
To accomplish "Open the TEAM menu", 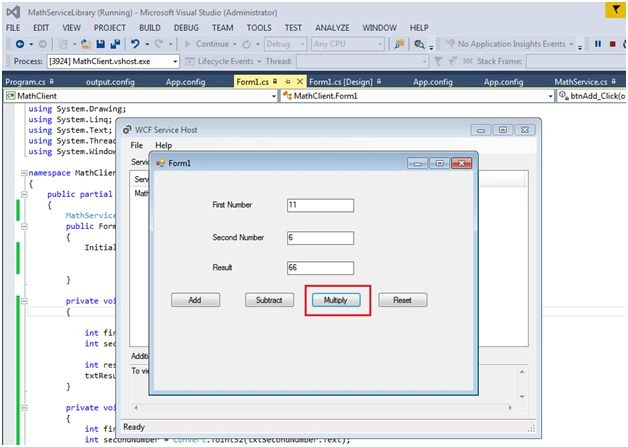I will pos(223,28).
